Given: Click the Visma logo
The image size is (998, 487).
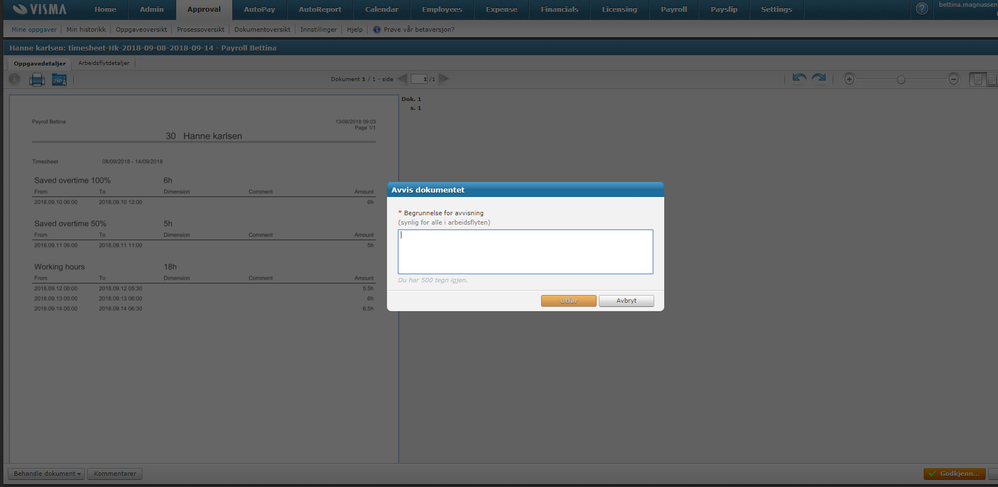Looking at the screenshot, I should tap(39, 9).
